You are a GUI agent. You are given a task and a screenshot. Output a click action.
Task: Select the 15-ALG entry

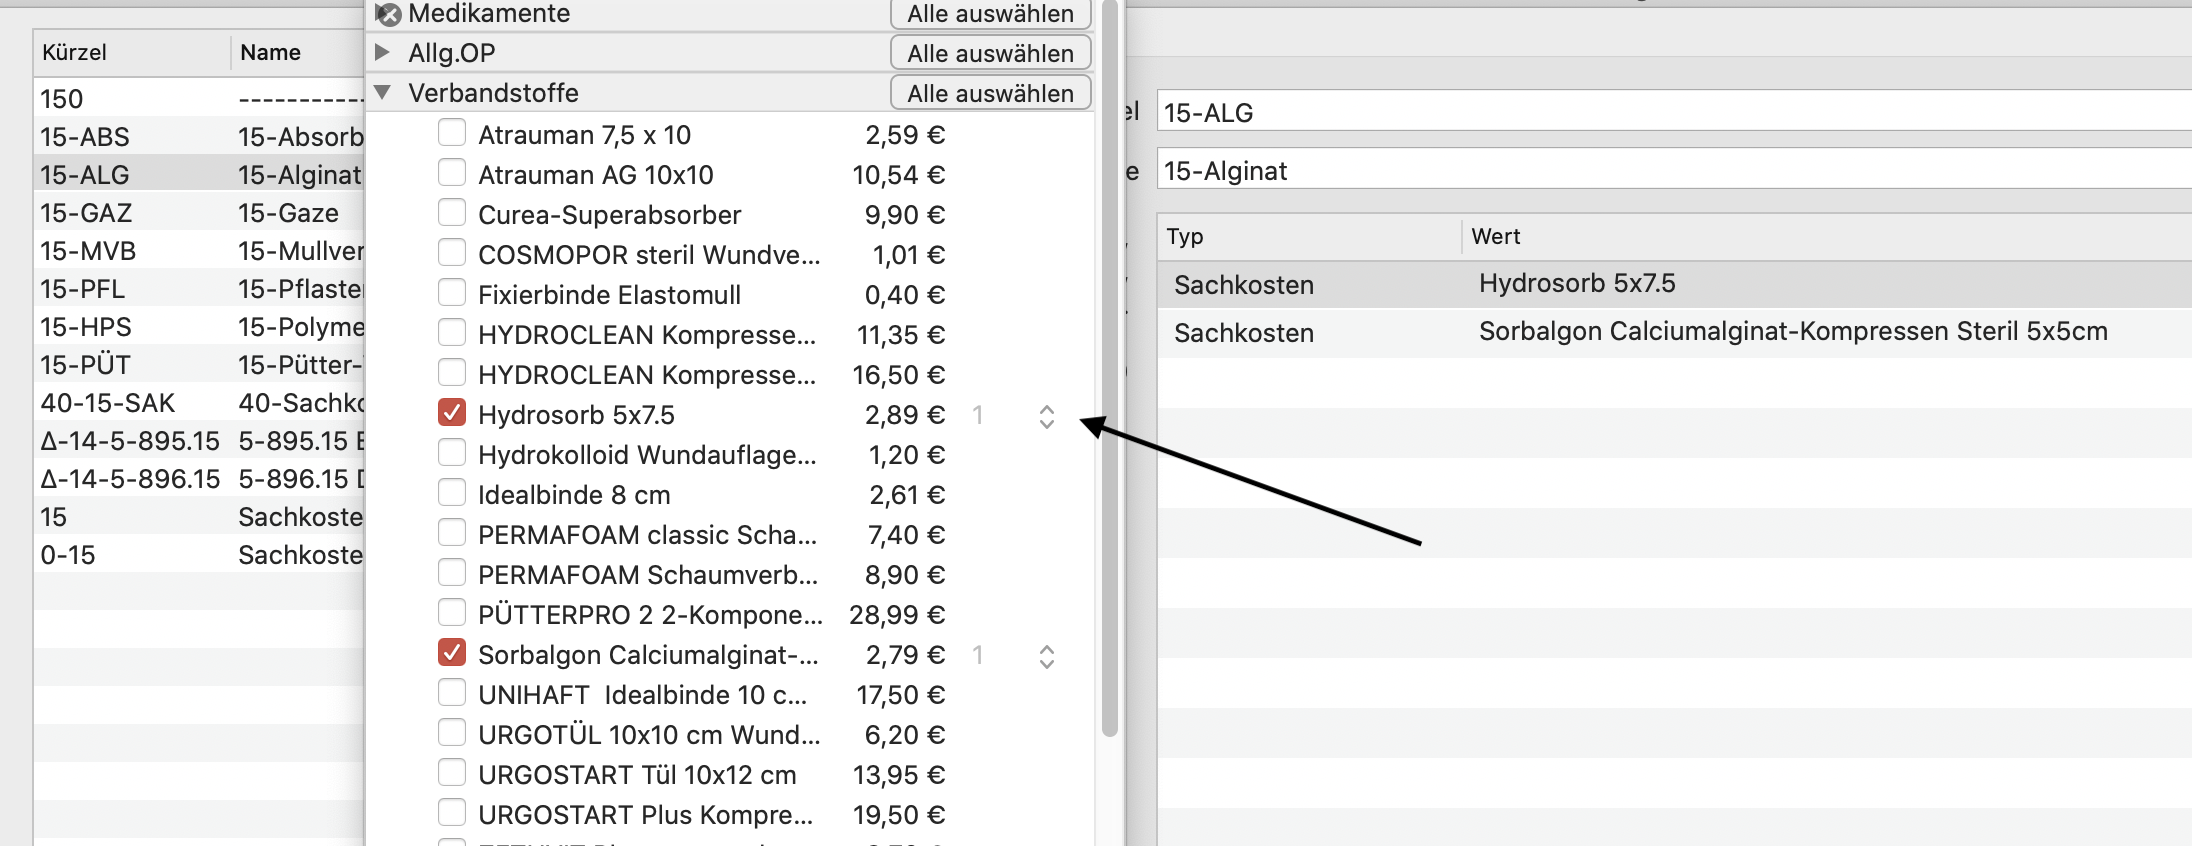(x=199, y=175)
